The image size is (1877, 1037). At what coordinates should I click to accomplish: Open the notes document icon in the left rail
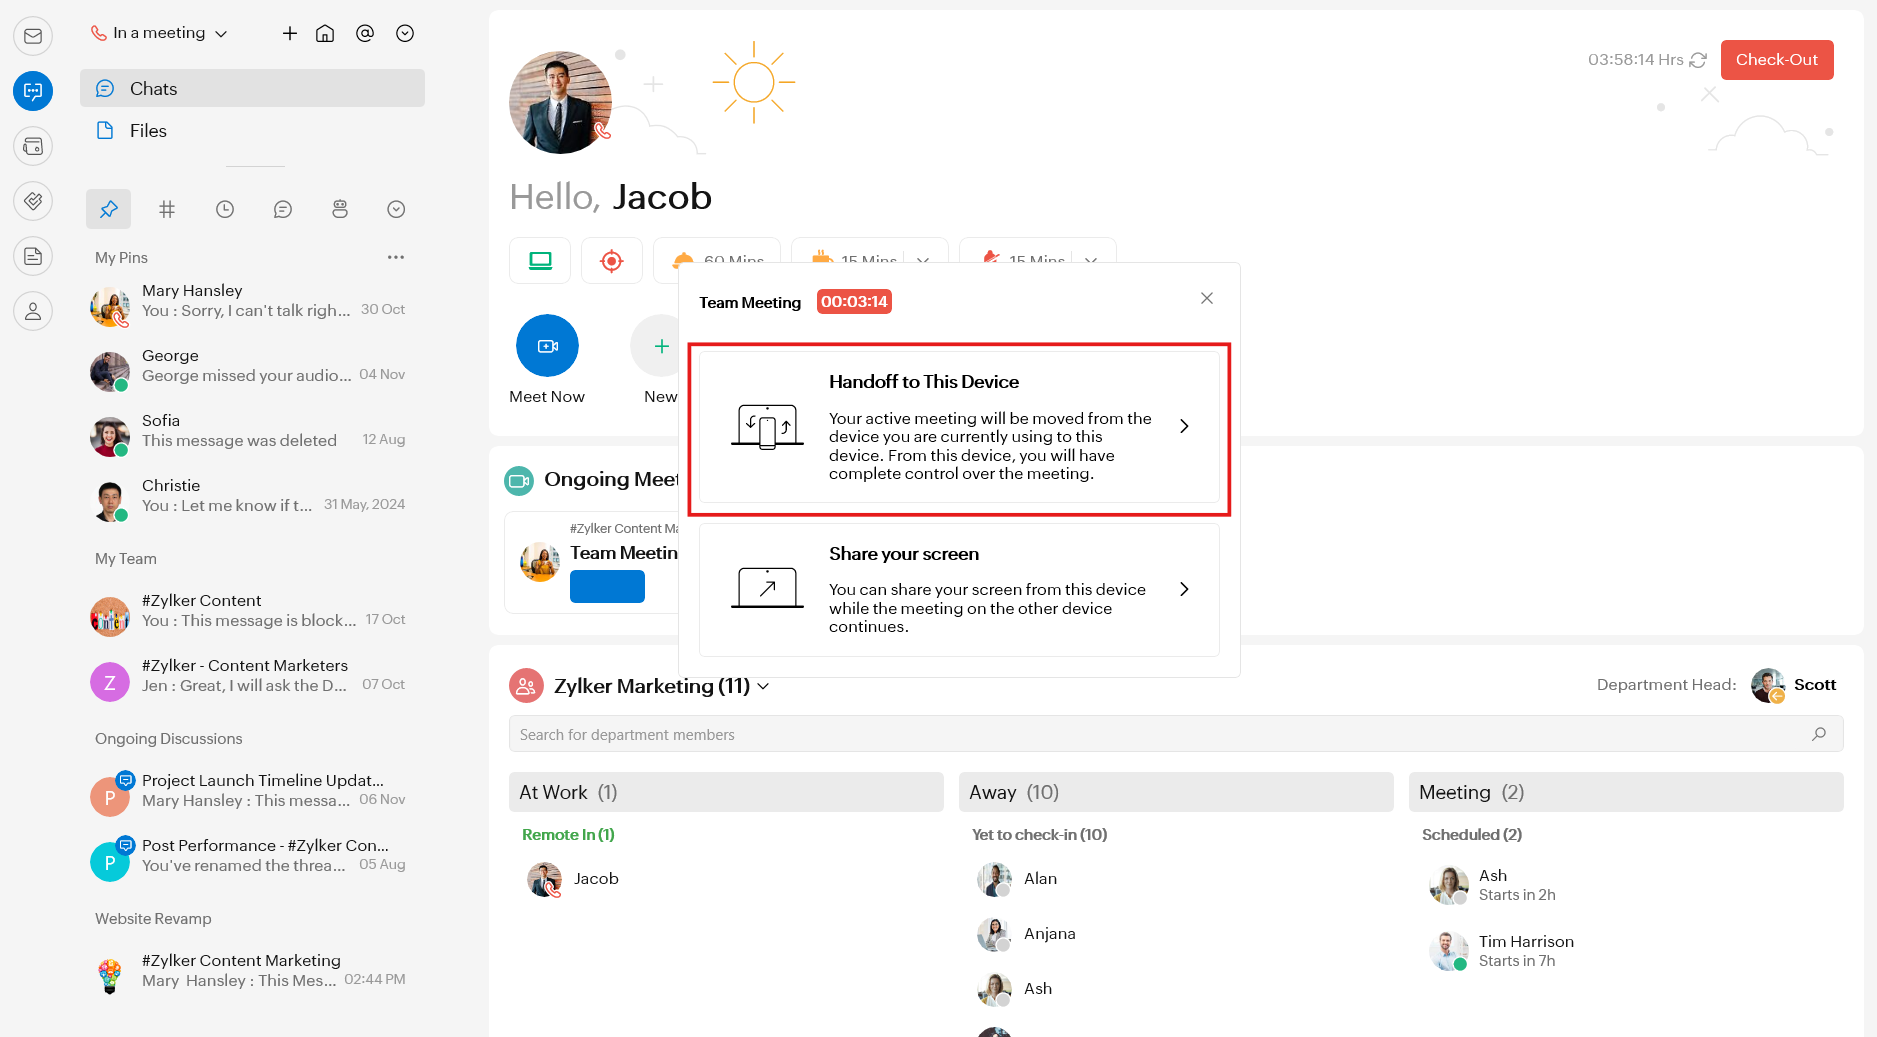pyautogui.click(x=33, y=256)
